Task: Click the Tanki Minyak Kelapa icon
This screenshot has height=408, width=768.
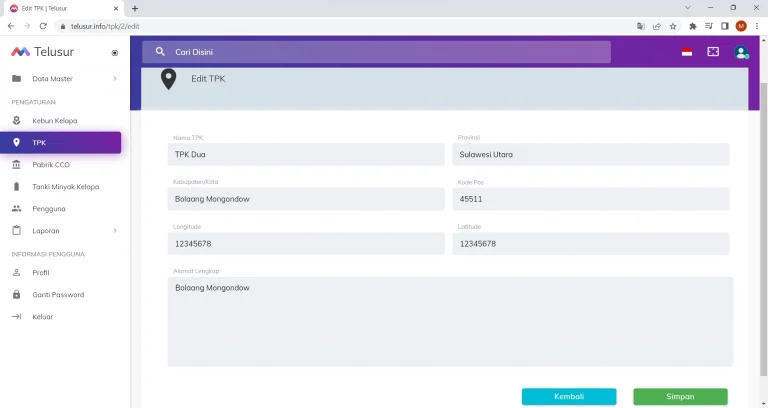Action: point(17,187)
